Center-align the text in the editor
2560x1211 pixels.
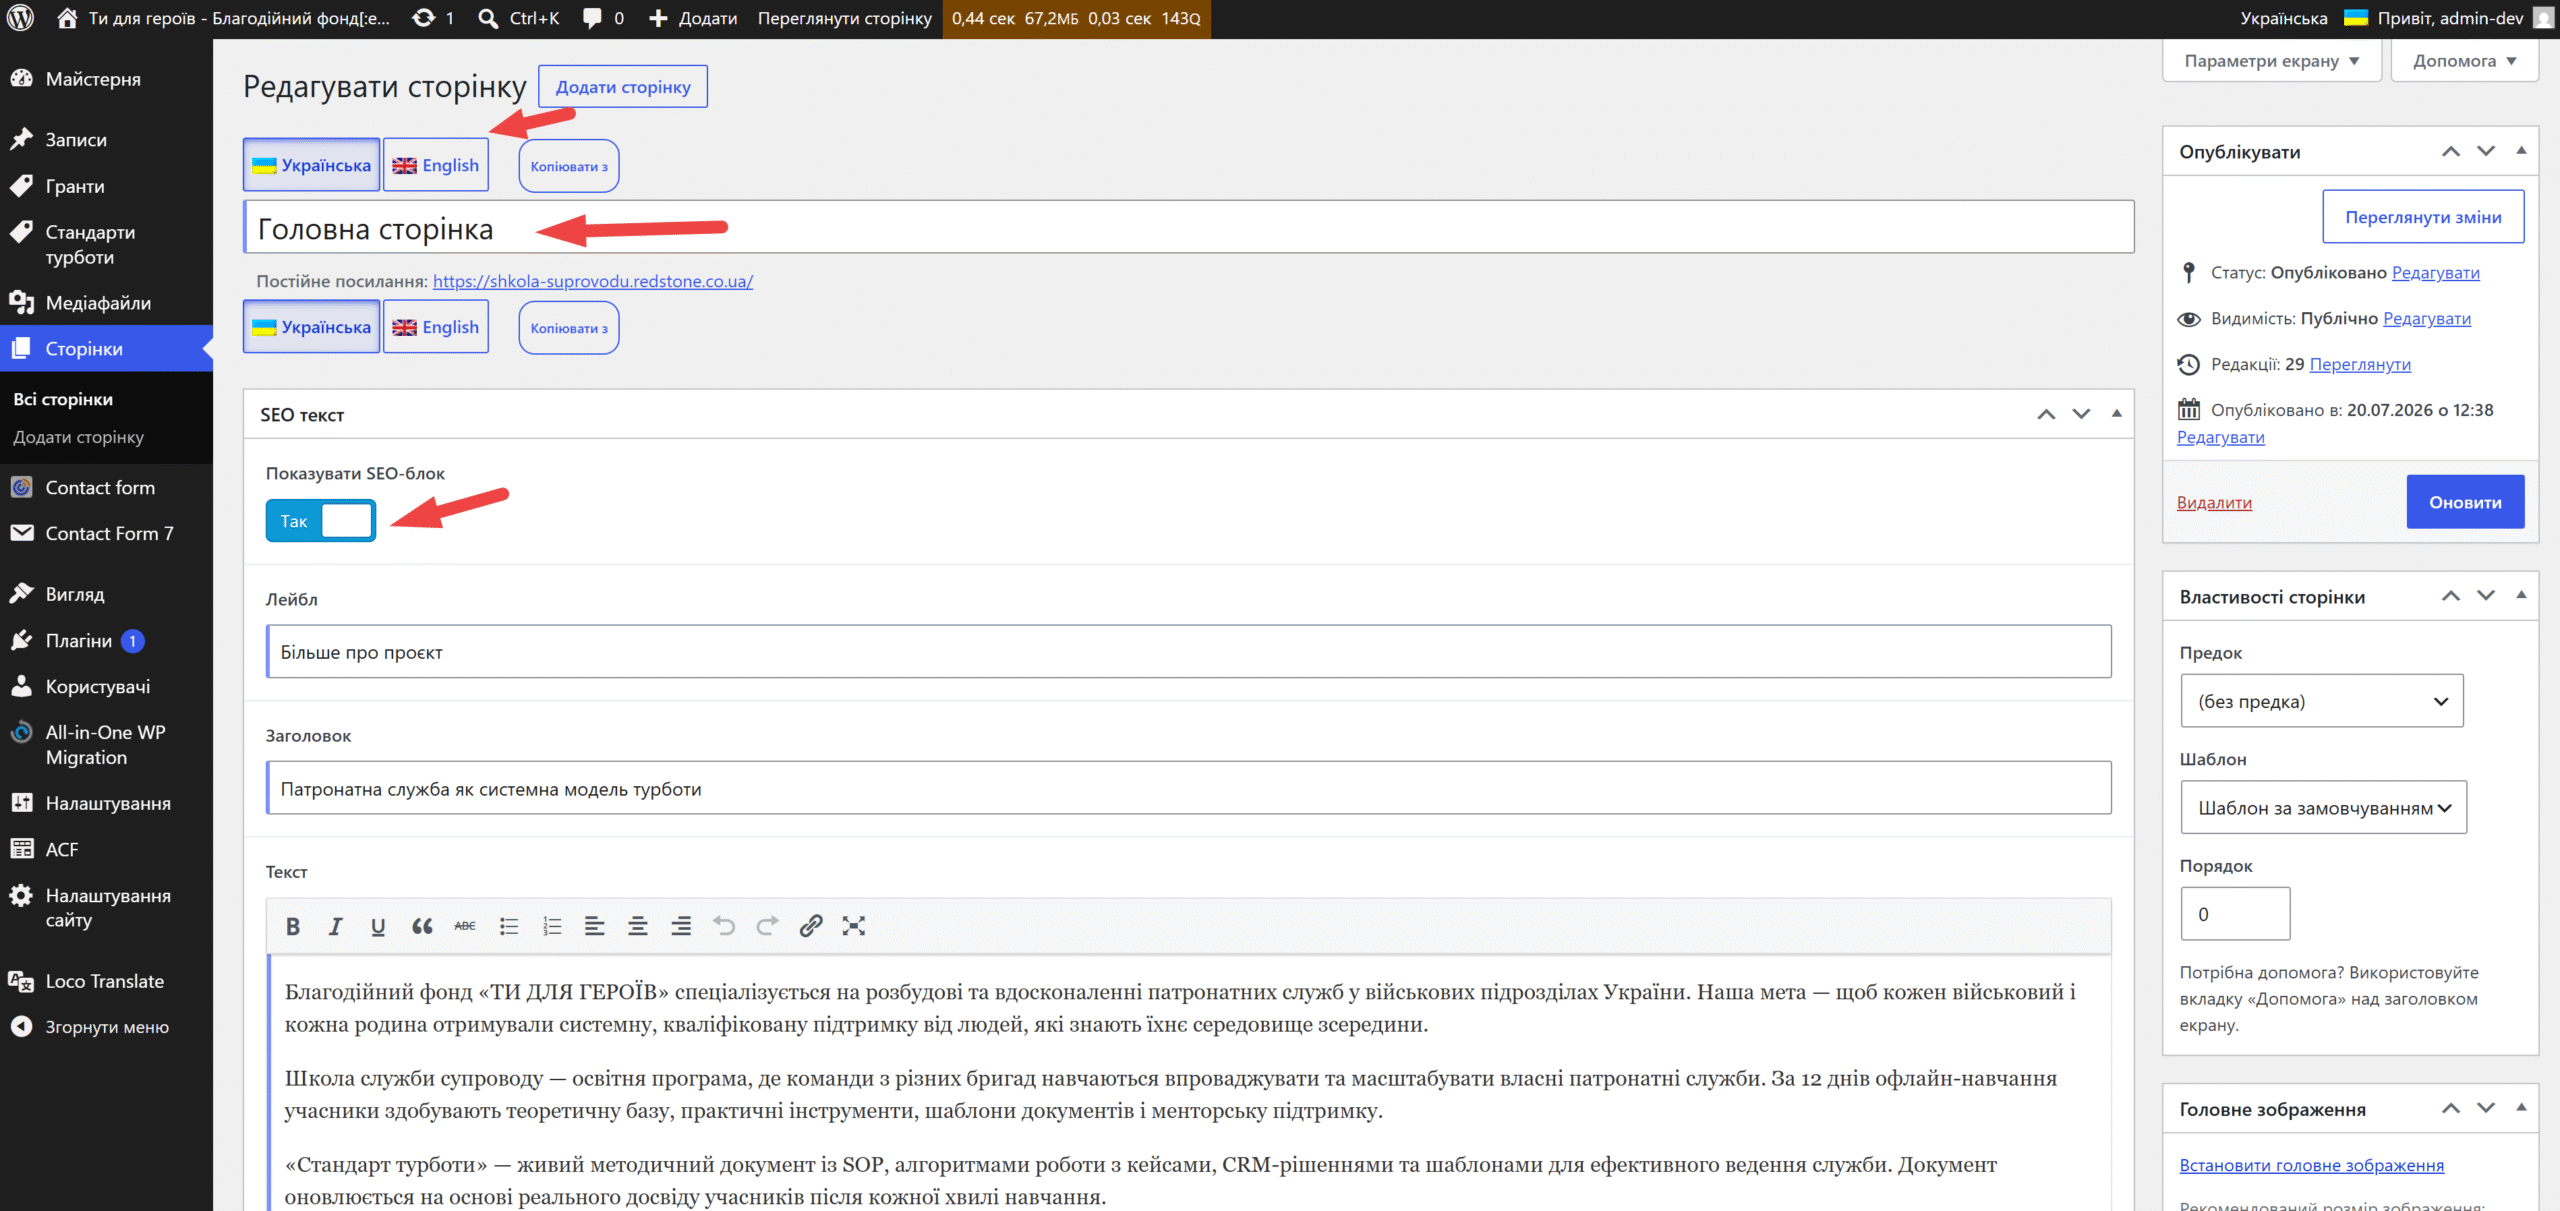[638, 926]
